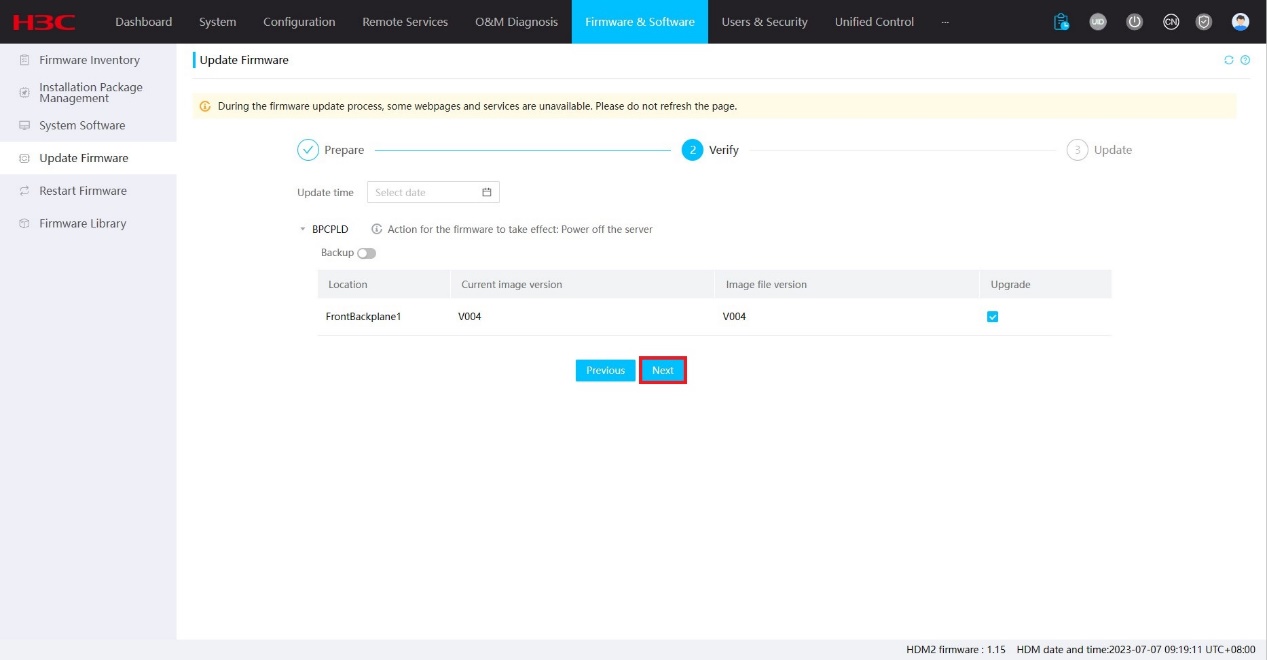Click the Update time date input
The width and height of the screenshot is (1267, 660).
pyautogui.click(x=433, y=192)
